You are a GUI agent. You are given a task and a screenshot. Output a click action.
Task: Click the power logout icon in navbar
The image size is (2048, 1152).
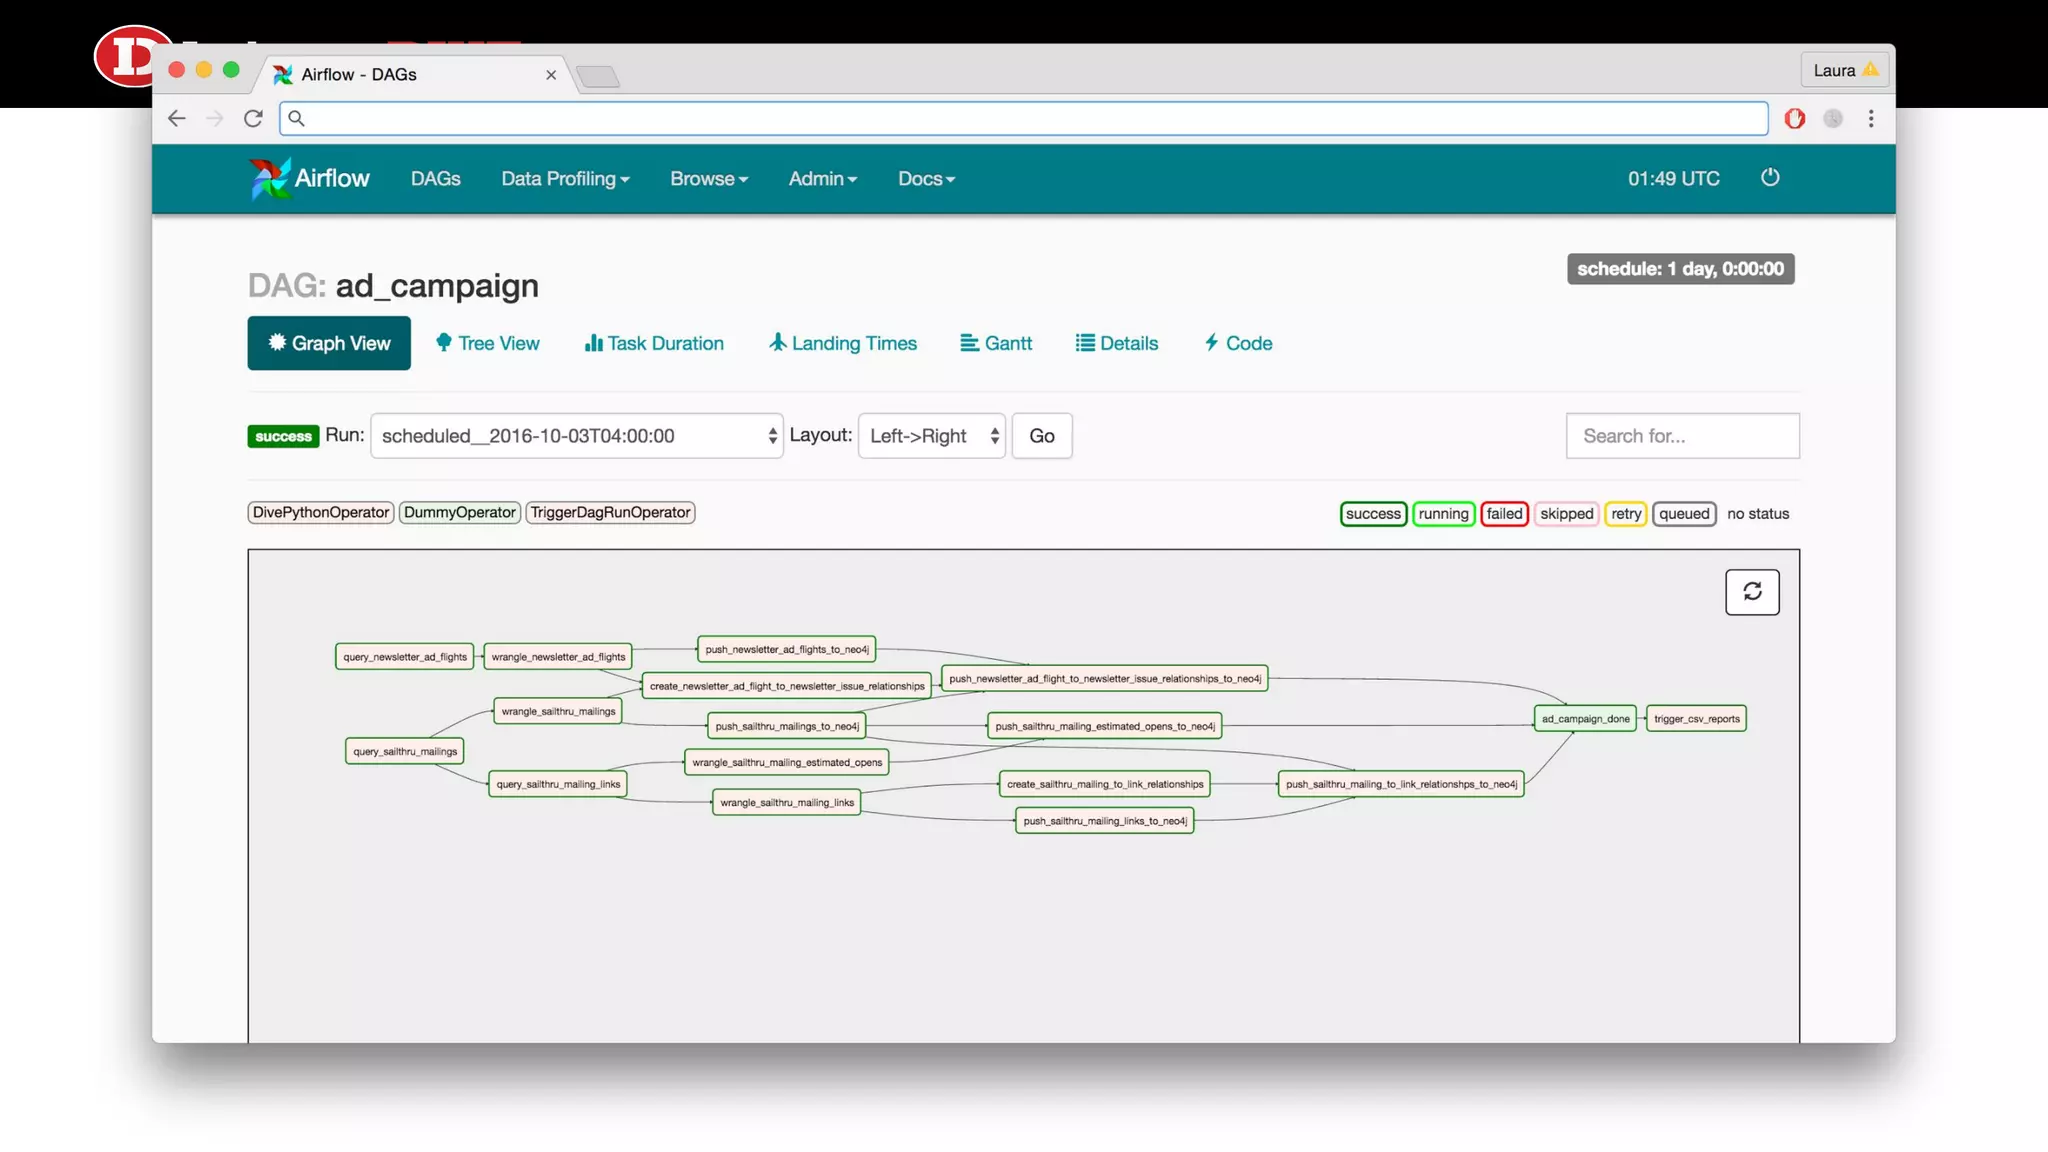pos(1769,178)
